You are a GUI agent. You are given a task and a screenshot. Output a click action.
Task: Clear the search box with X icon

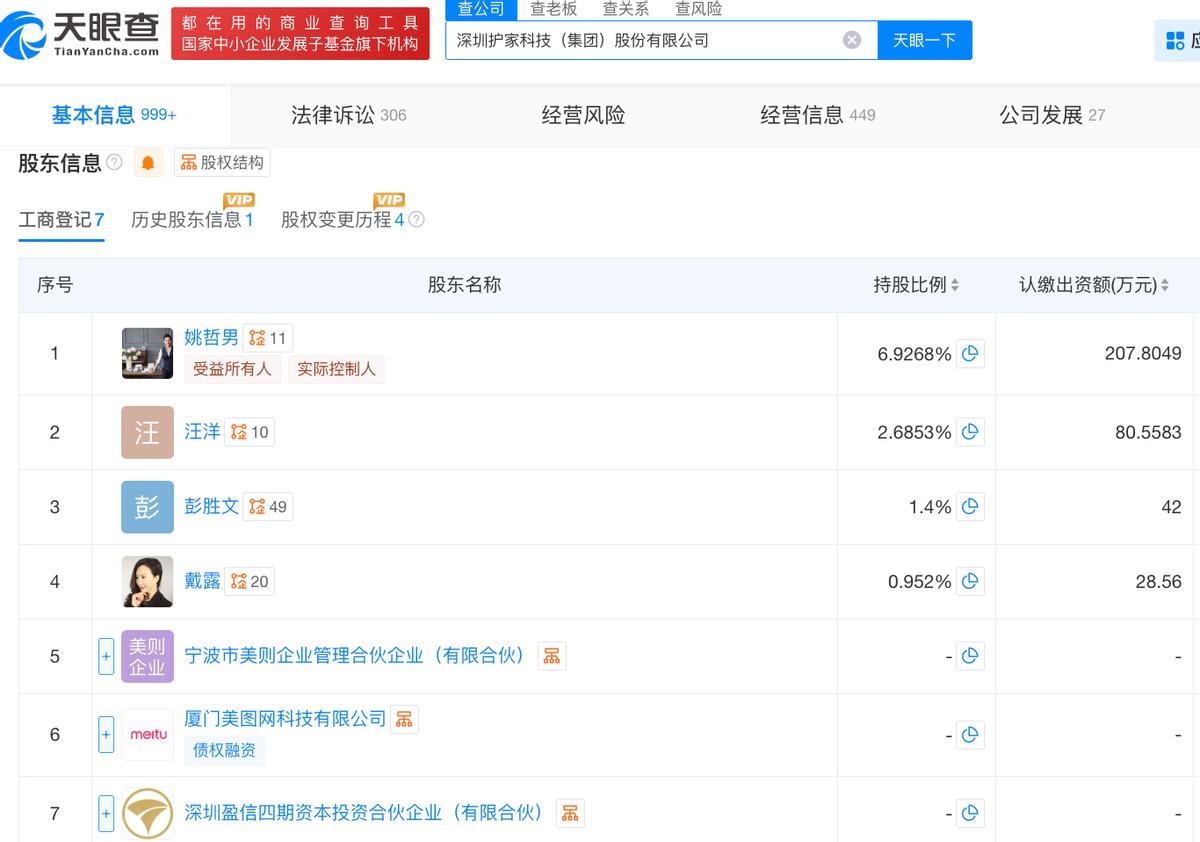[852, 40]
